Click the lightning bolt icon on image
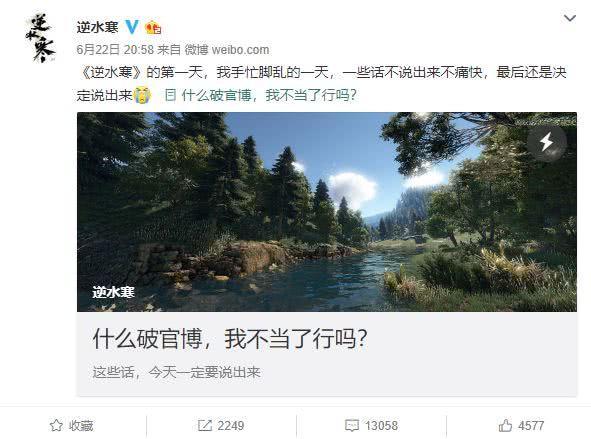This screenshot has width=591, height=439. (x=547, y=142)
